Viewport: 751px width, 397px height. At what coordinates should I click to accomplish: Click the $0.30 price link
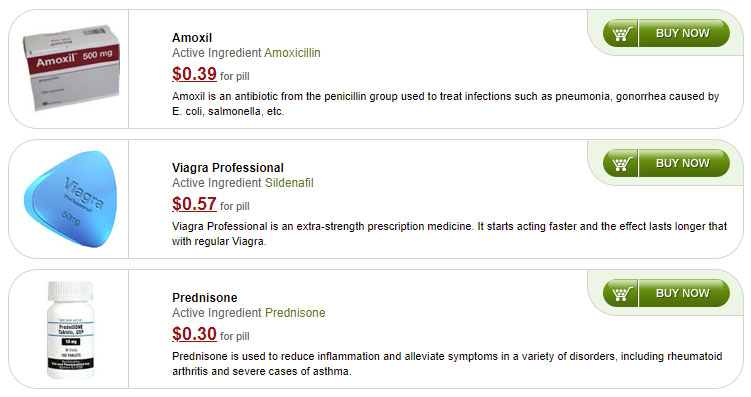(194, 333)
